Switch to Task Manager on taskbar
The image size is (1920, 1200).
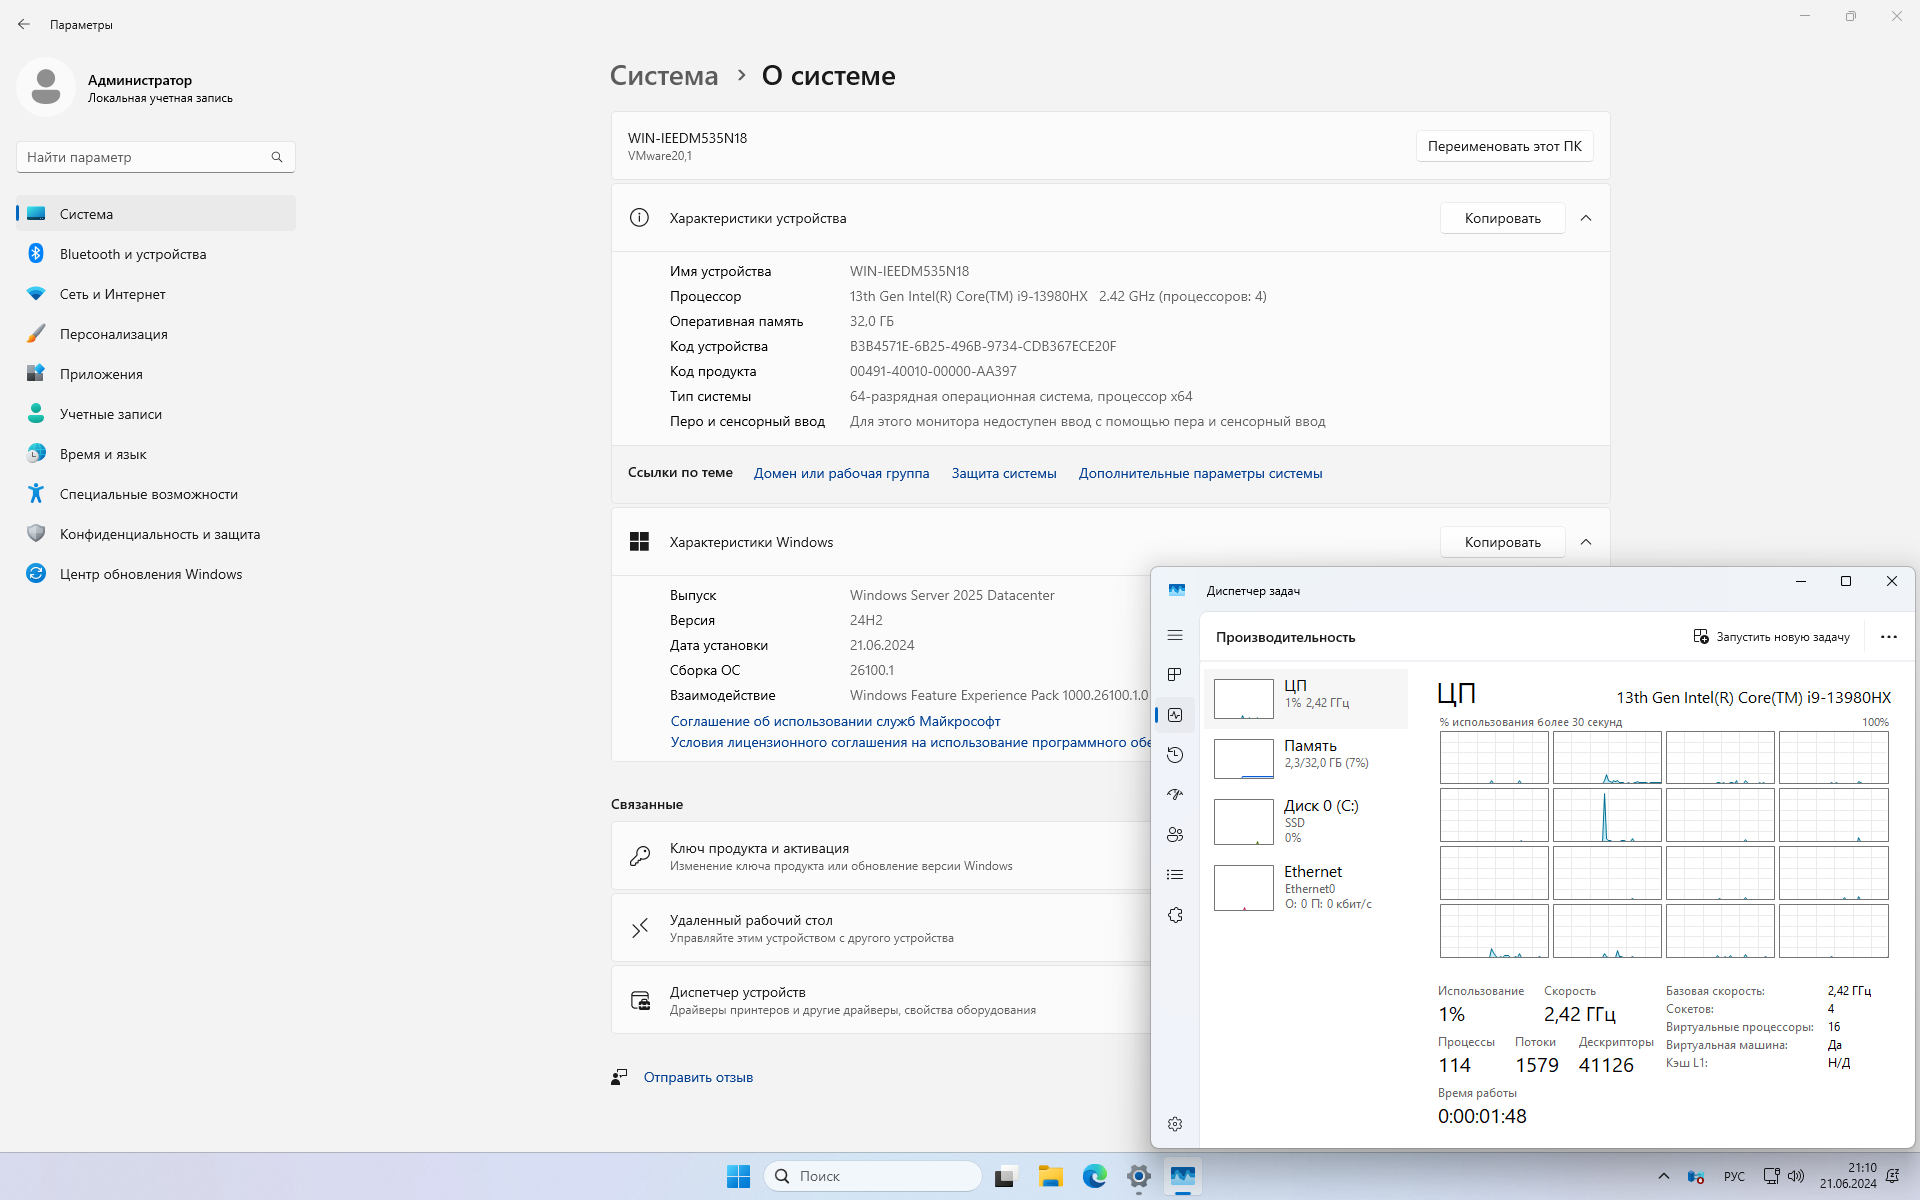coord(1183,1176)
